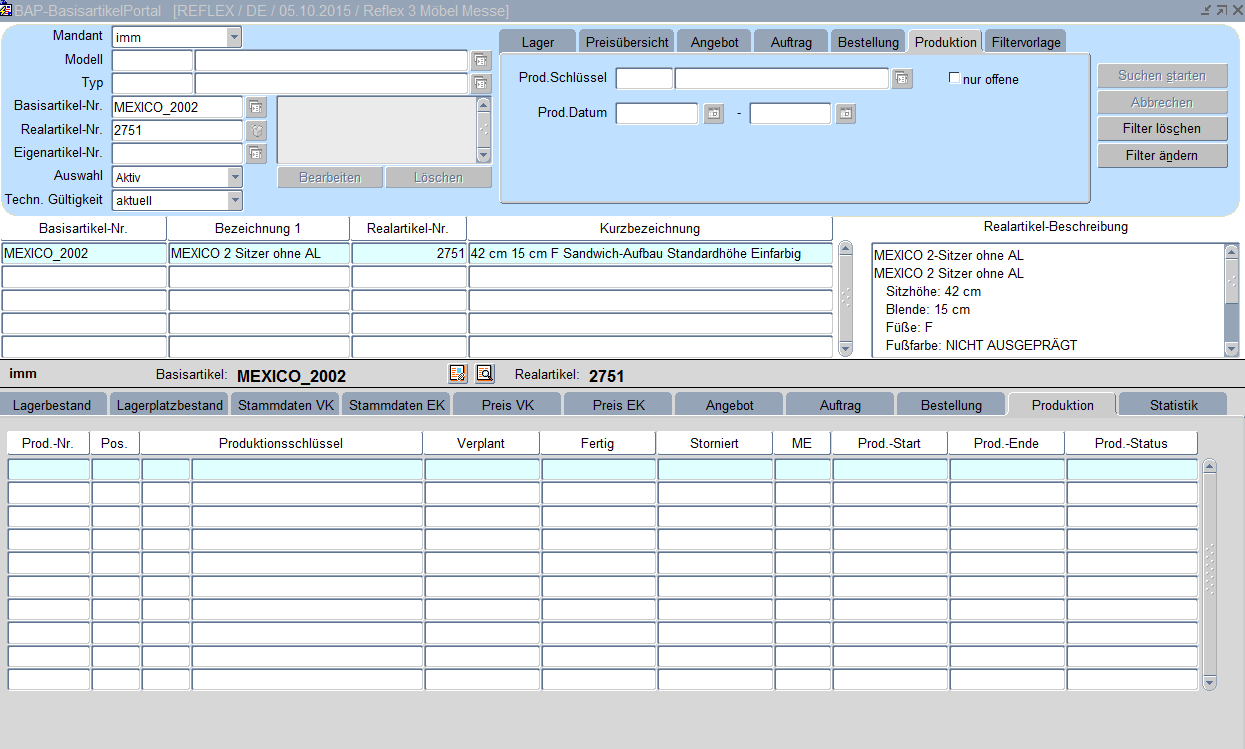Enable the 'nur offene' checkbox
Viewport: 1245px width, 749px height.
pyautogui.click(x=954, y=78)
